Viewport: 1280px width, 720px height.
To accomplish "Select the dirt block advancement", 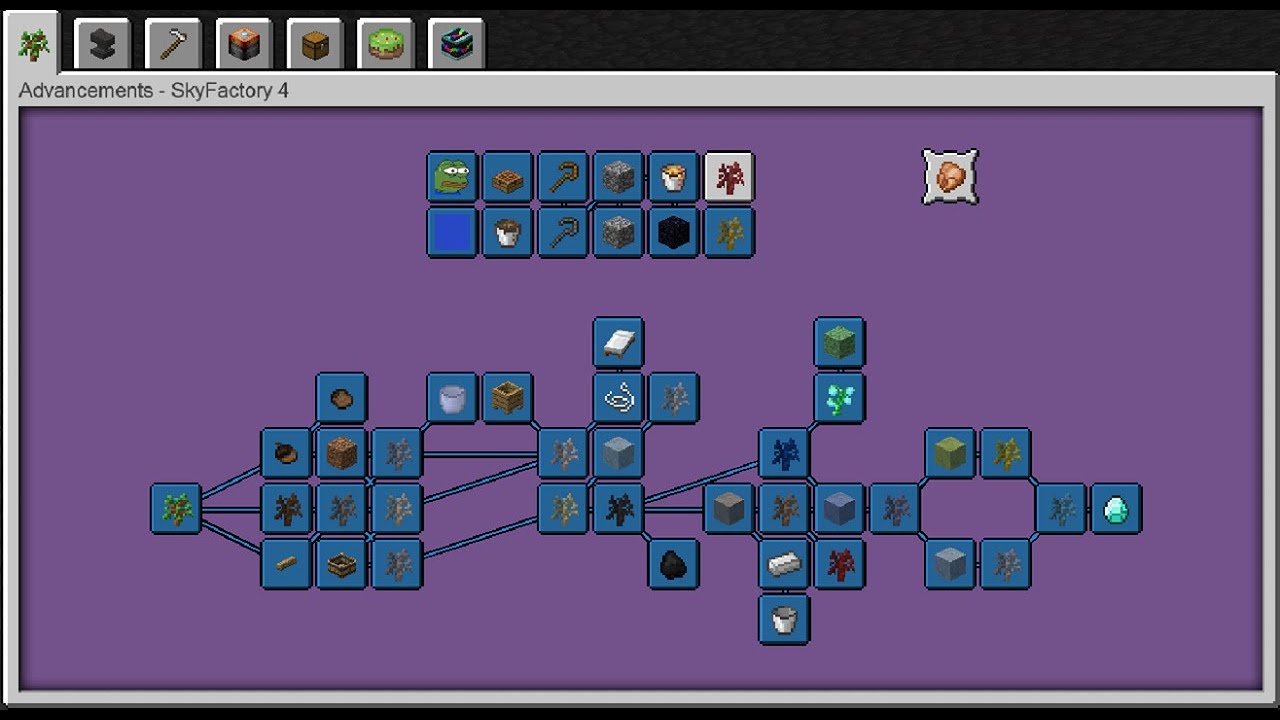I will click(x=342, y=454).
